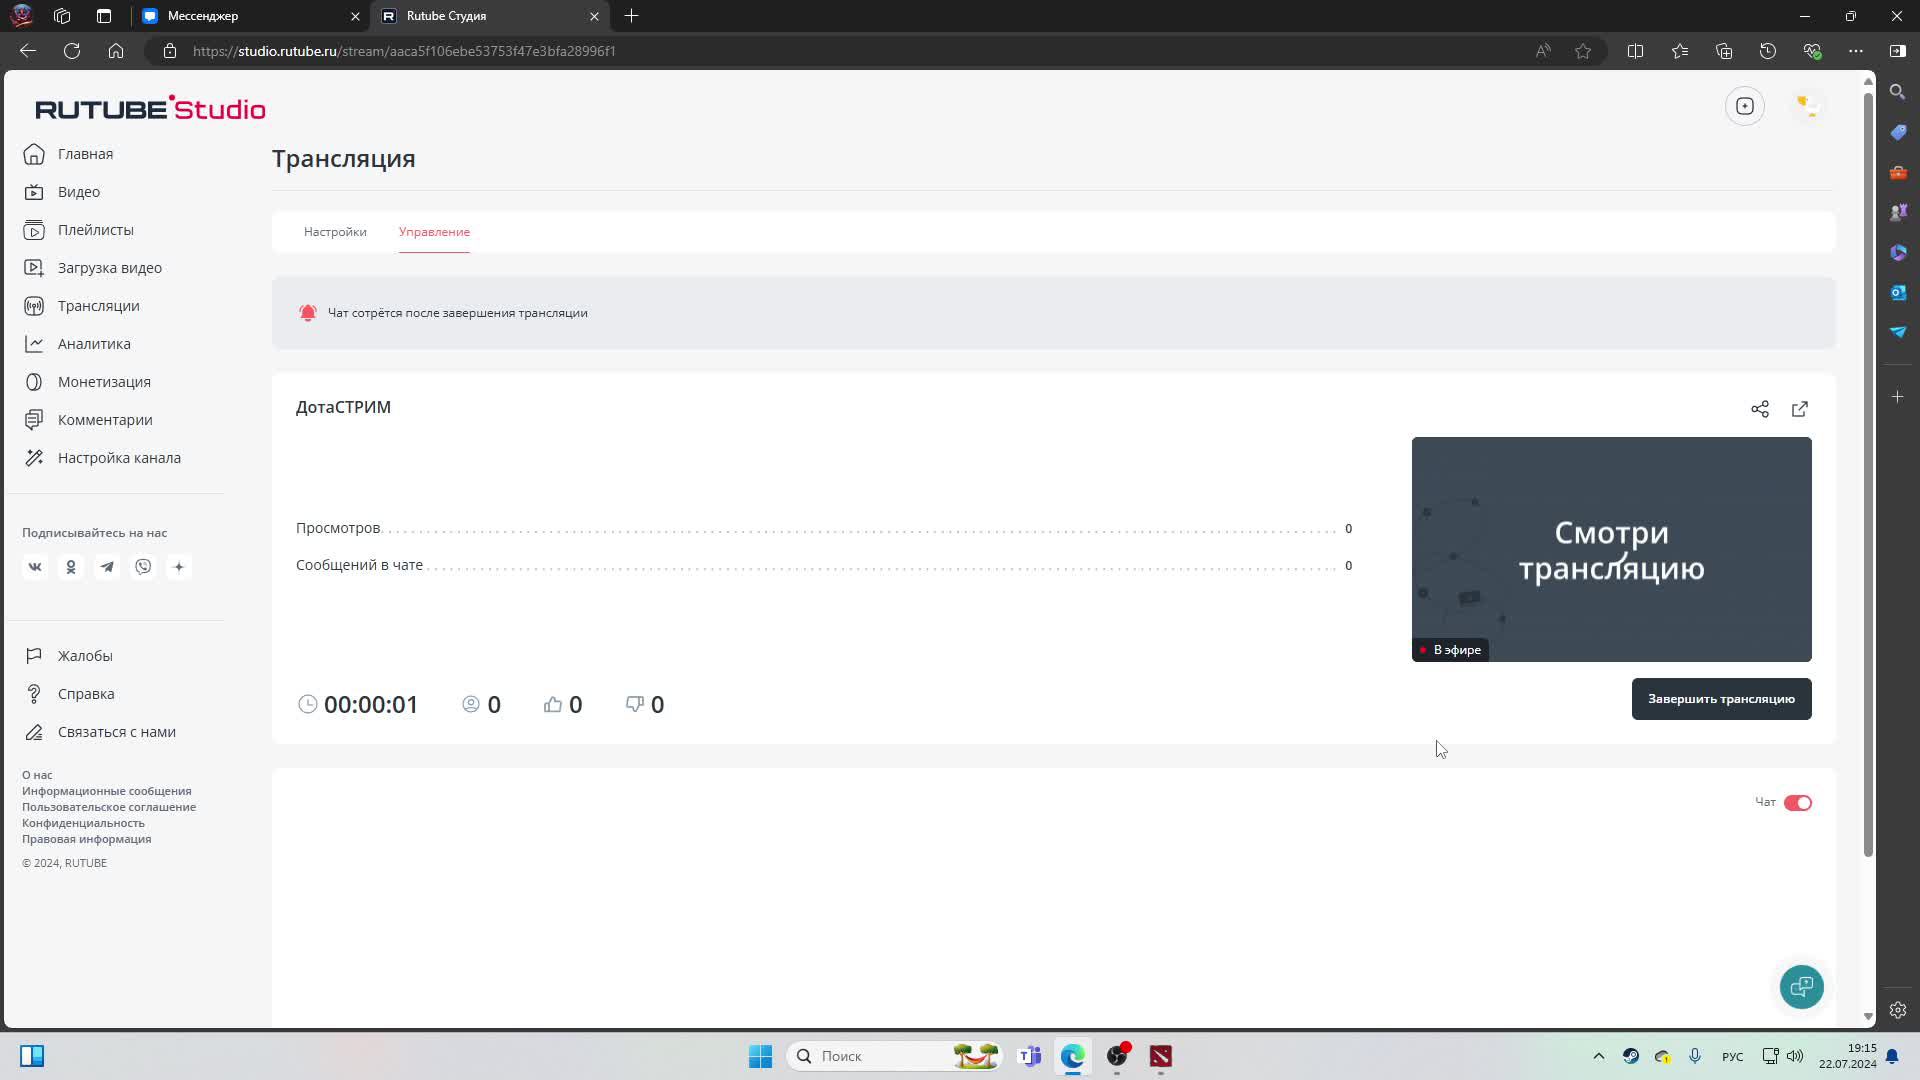The width and height of the screenshot is (1920, 1080).
Task: Click the Смотри трансляцию preview thumbnail
Action: 1611,549
